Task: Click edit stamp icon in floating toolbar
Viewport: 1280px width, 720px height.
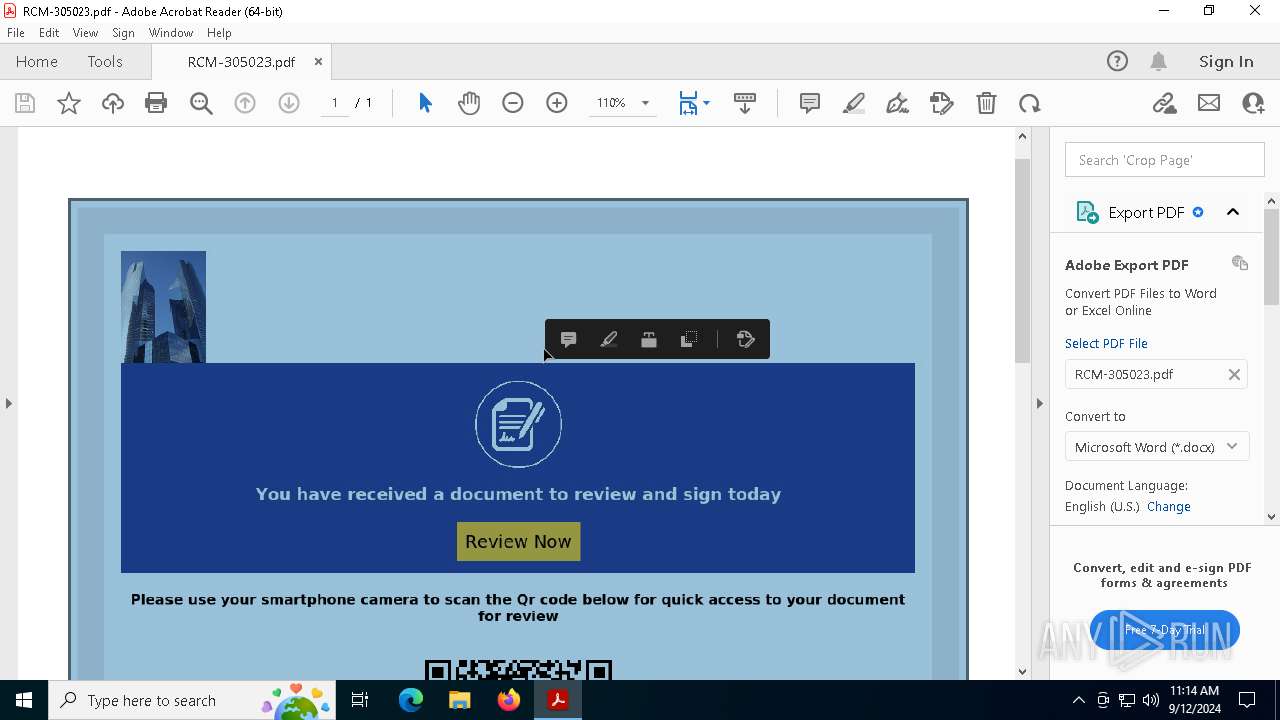Action: (x=746, y=340)
